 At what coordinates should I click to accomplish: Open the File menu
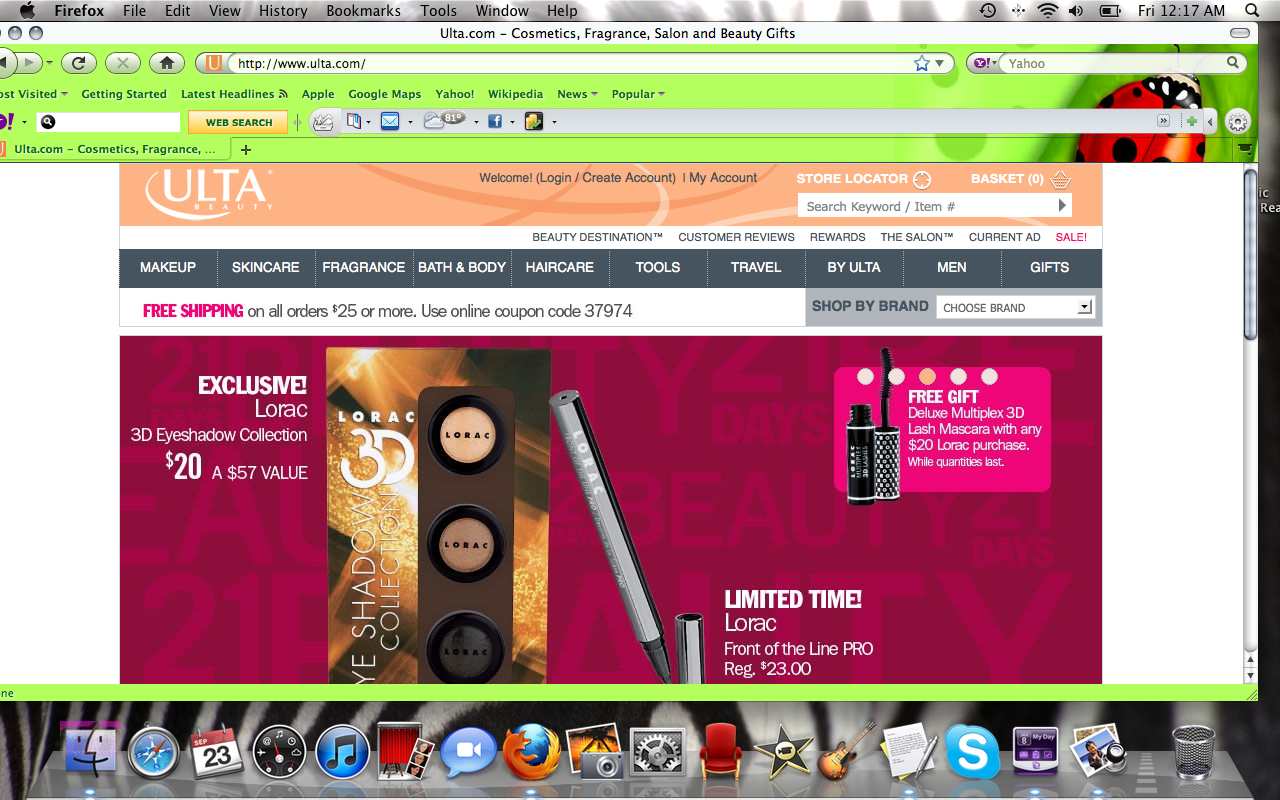pos(134,11)
